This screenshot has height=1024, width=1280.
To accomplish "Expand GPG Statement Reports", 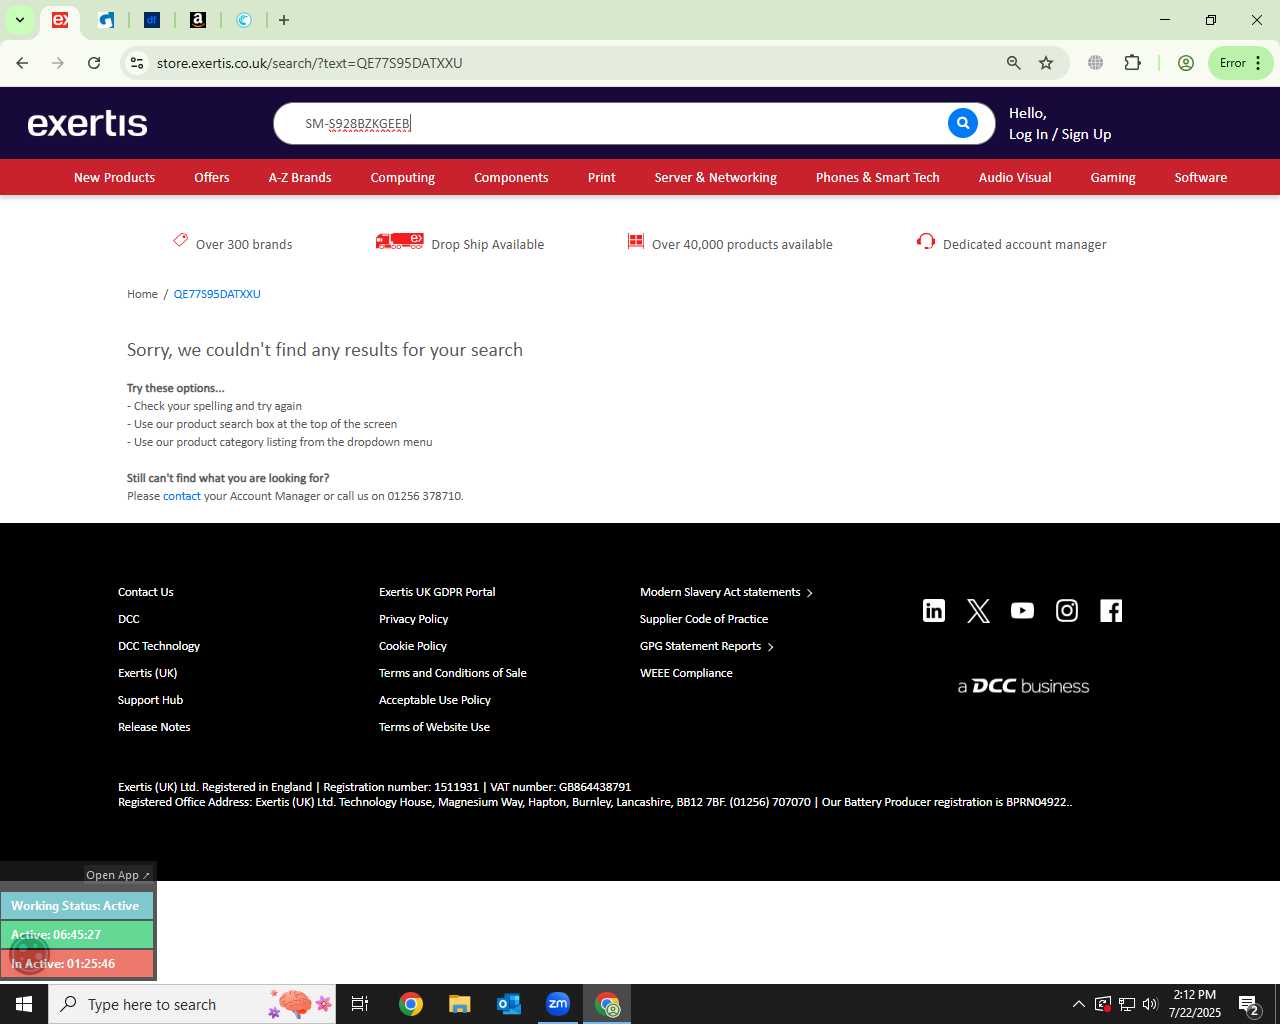I will click(707, 646).
